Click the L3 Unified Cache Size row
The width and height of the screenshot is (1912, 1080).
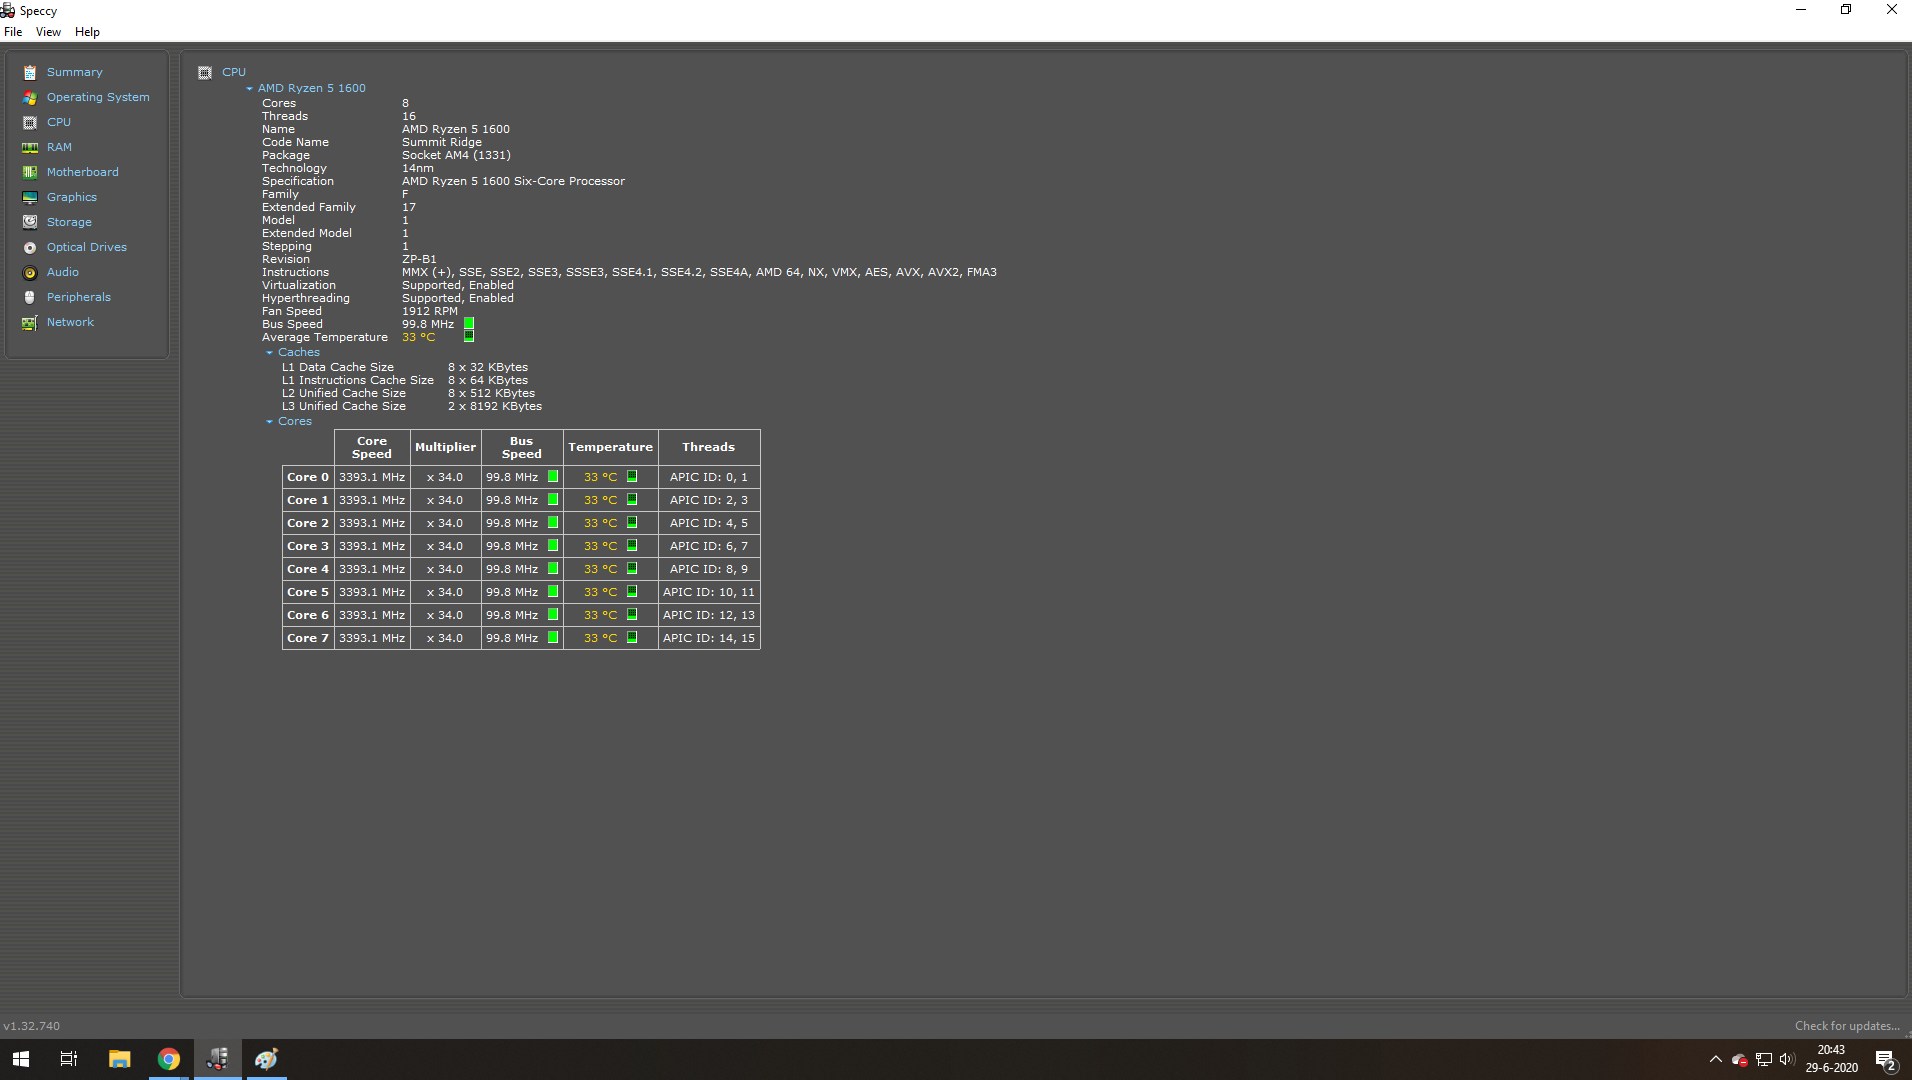pyautogui.click(x=412, y=406)
